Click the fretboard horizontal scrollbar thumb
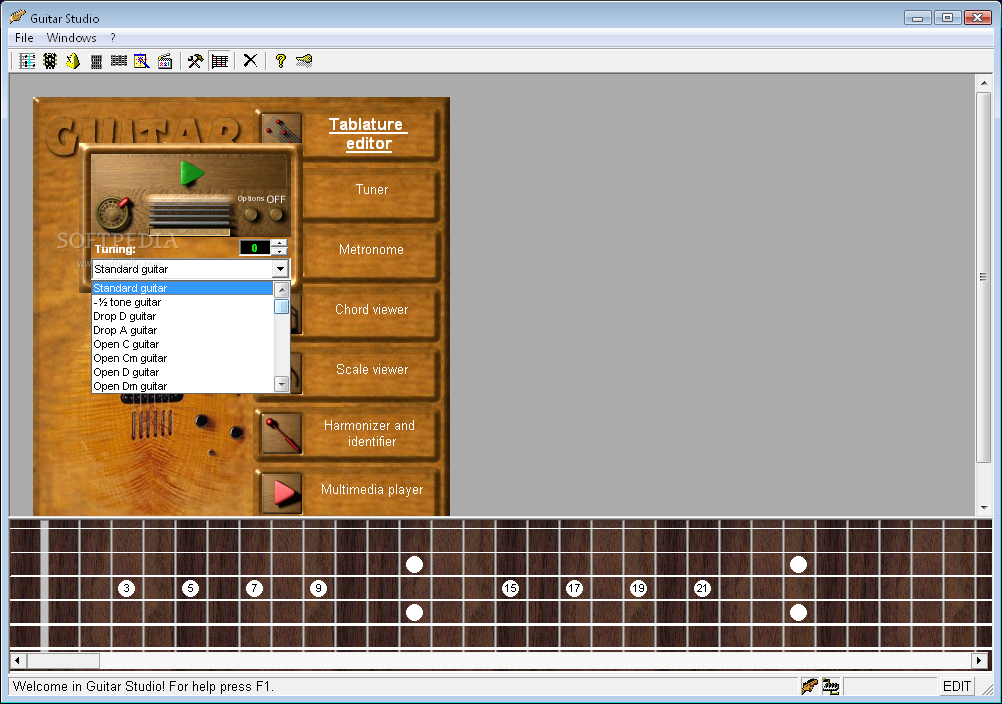 (x=63, y=660)
